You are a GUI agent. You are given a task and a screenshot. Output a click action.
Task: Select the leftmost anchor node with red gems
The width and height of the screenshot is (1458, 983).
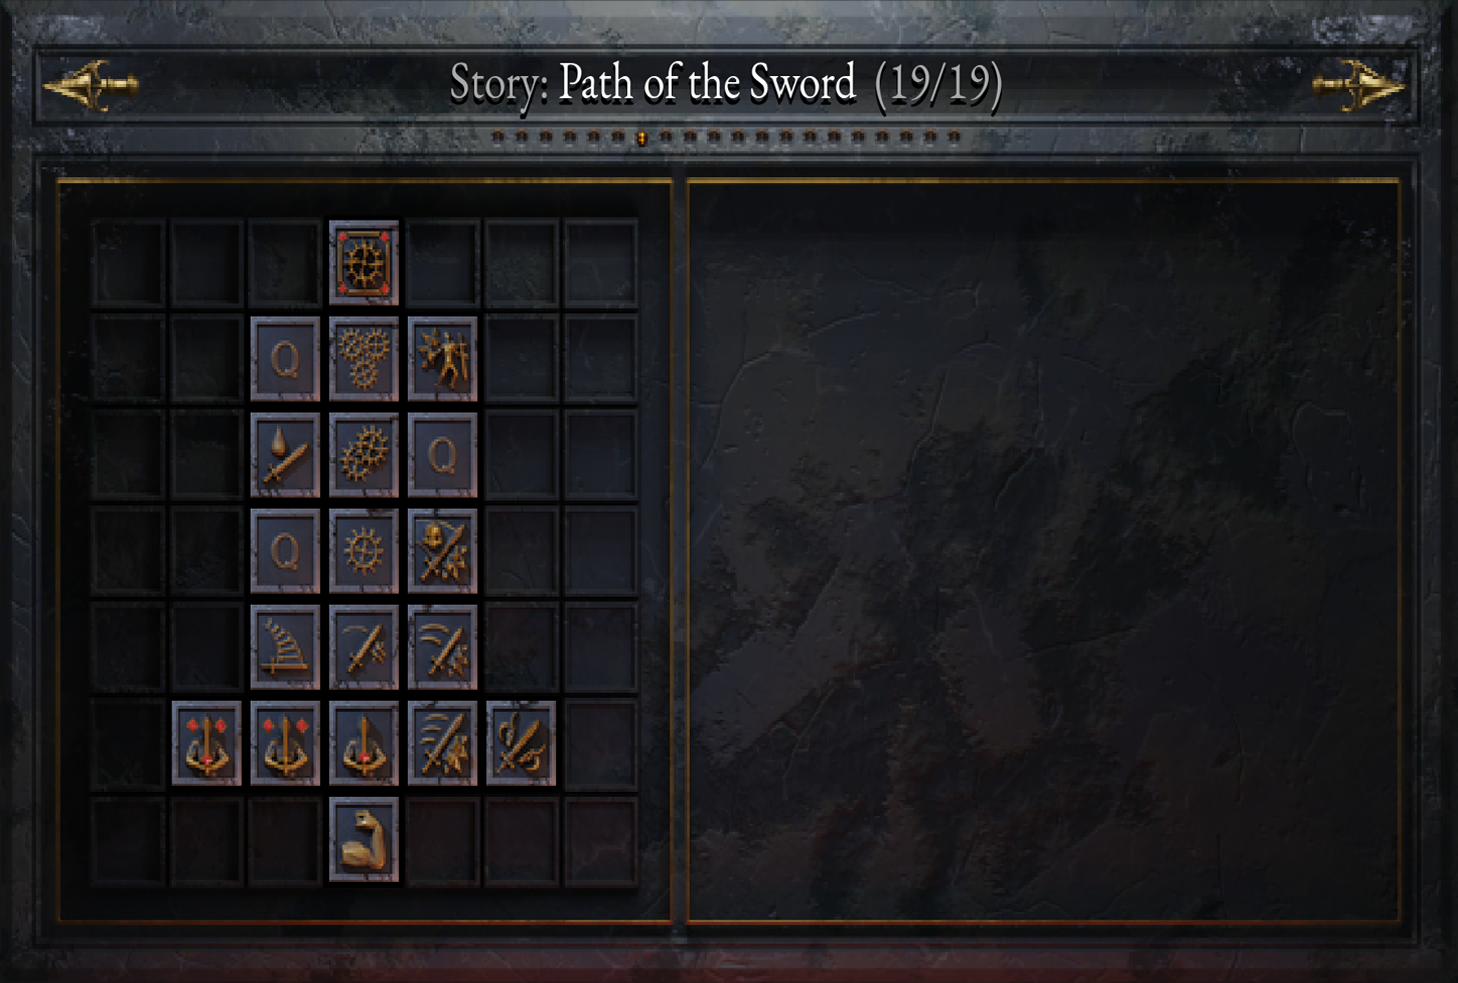click(x=207, y=743)
